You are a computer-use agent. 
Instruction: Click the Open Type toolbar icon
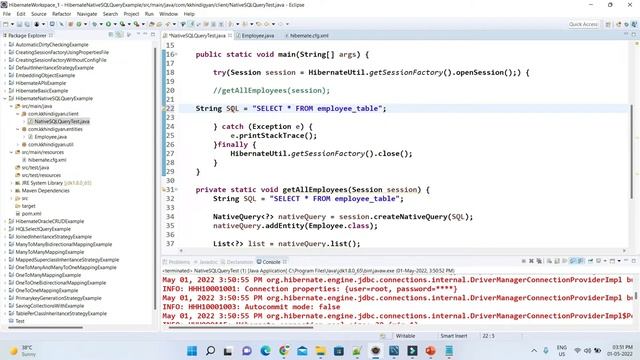[x=152, y=24]
